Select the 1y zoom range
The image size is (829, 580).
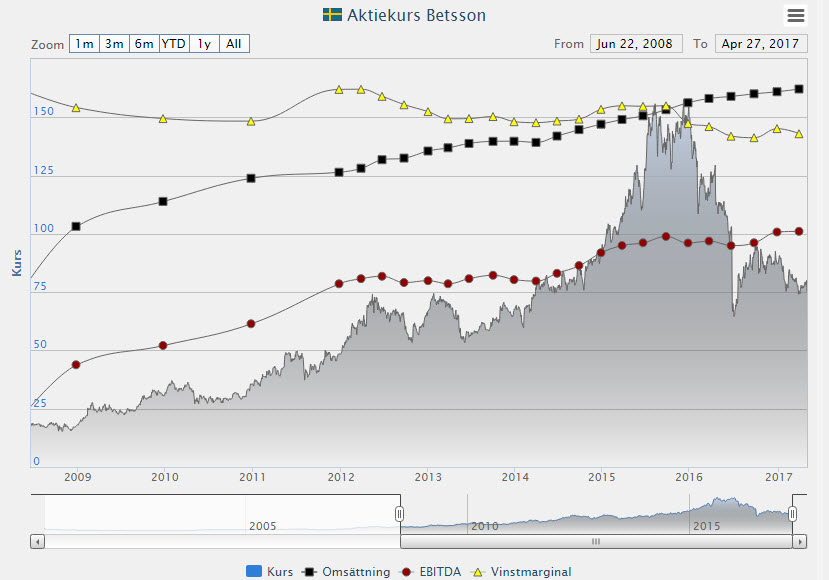coord(204,44)
